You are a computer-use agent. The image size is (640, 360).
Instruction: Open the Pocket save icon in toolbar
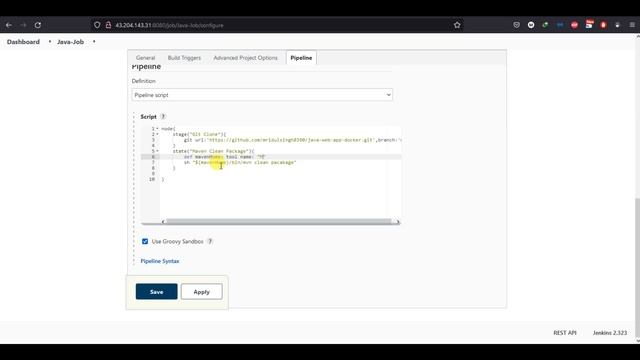(516, 25)
